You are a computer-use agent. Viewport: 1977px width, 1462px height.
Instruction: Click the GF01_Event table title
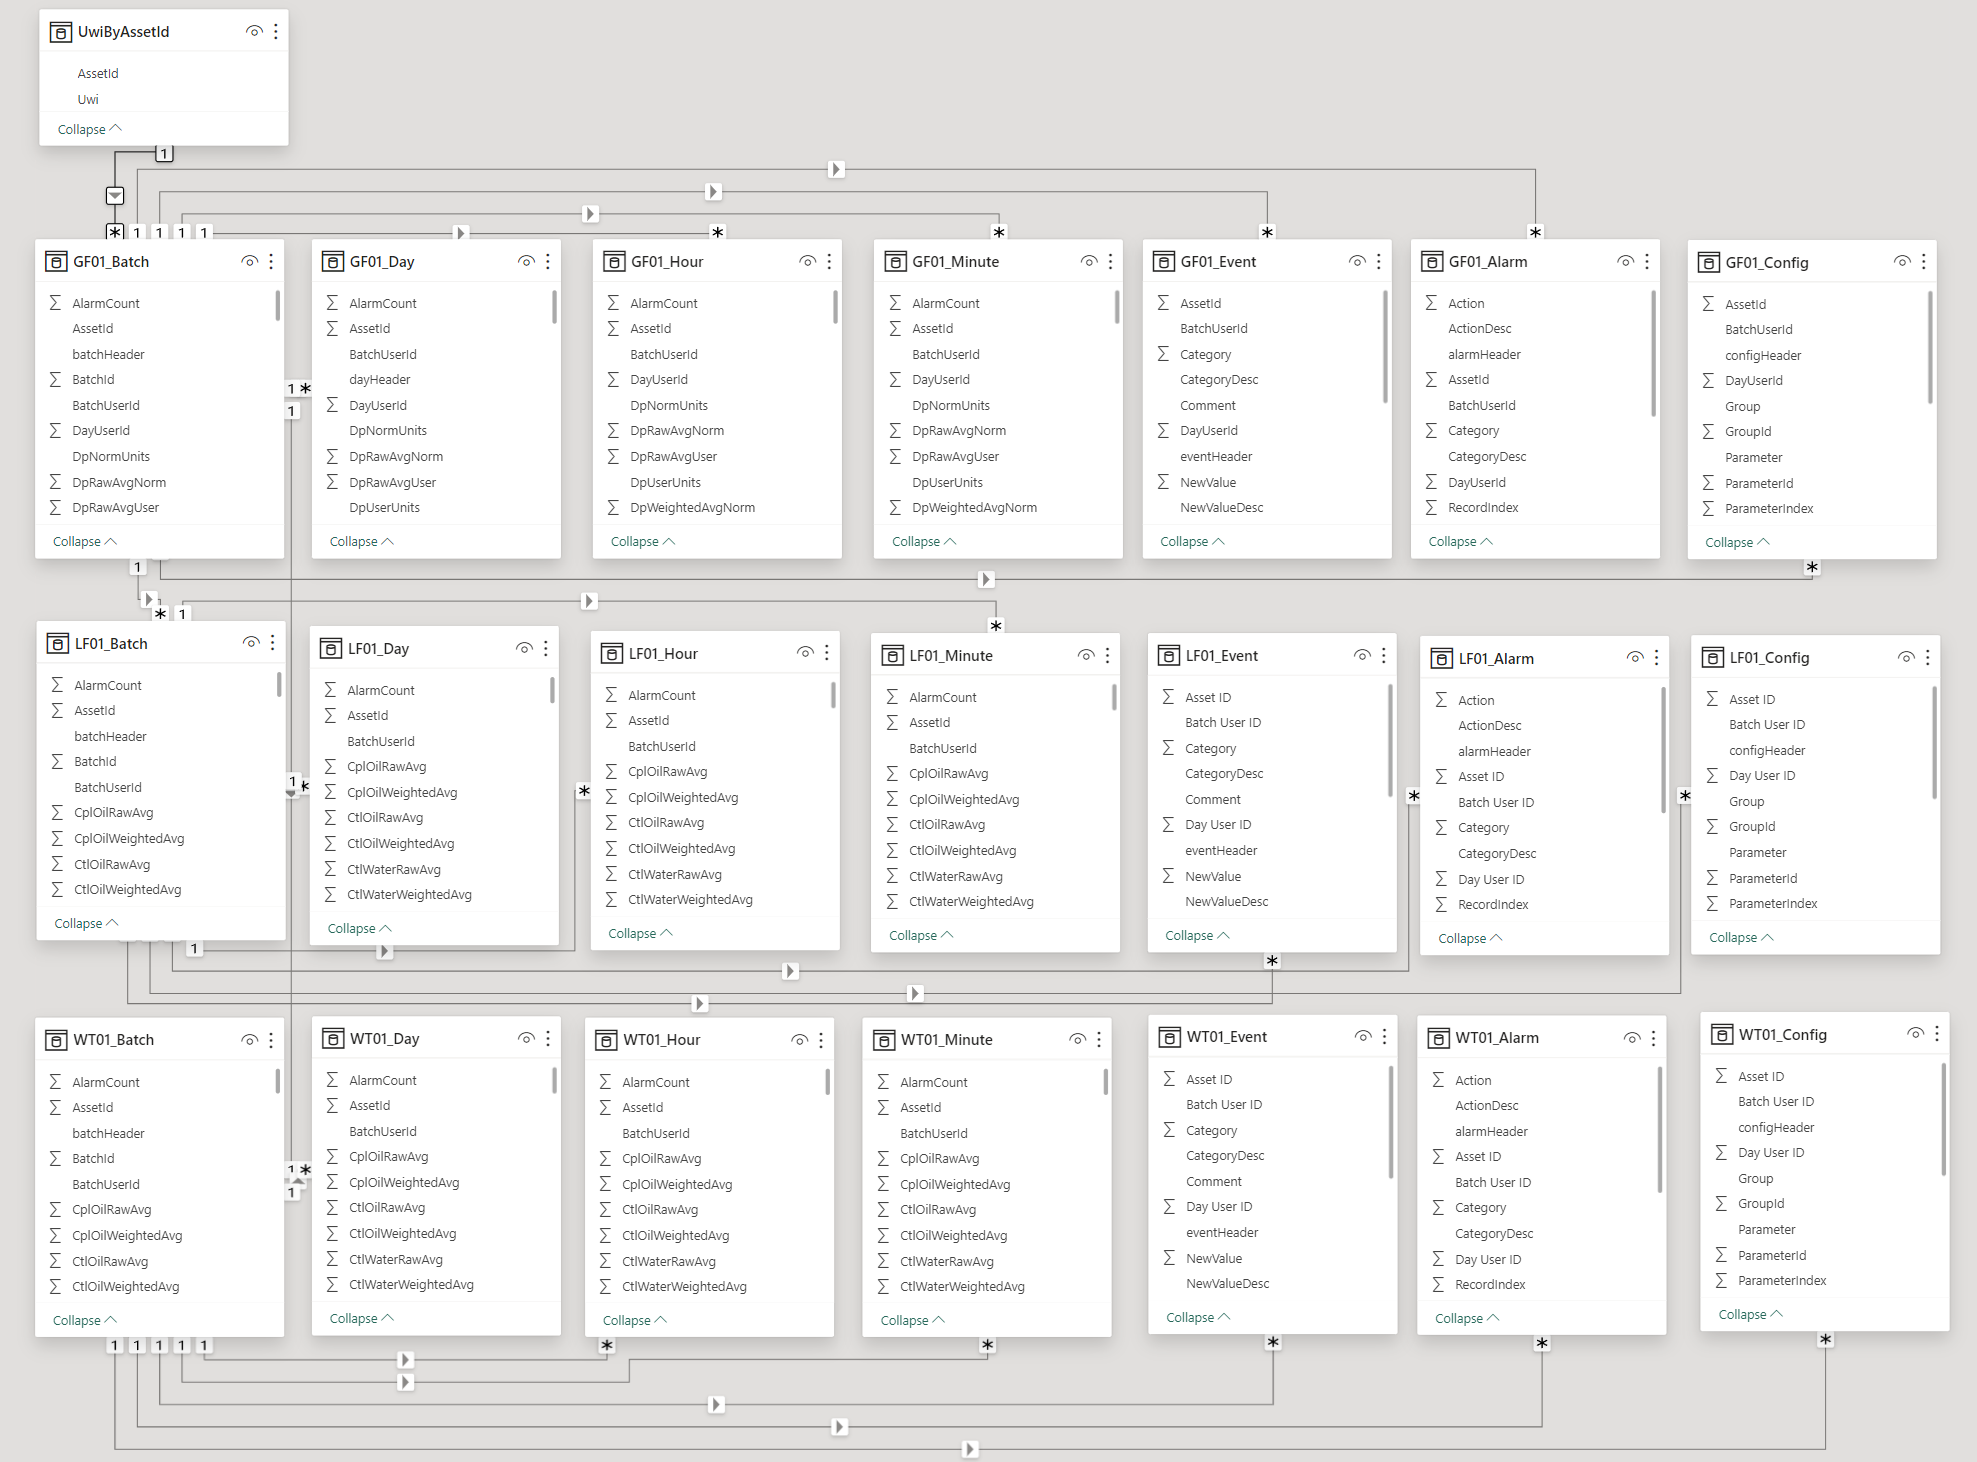point(1218,262)
